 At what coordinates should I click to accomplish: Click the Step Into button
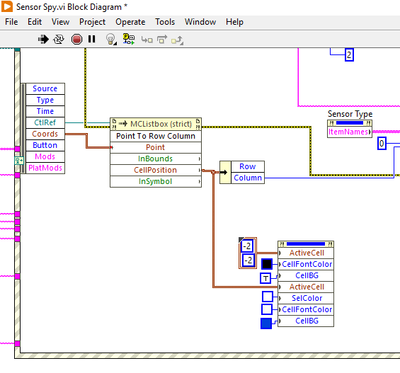coord(147,40)
